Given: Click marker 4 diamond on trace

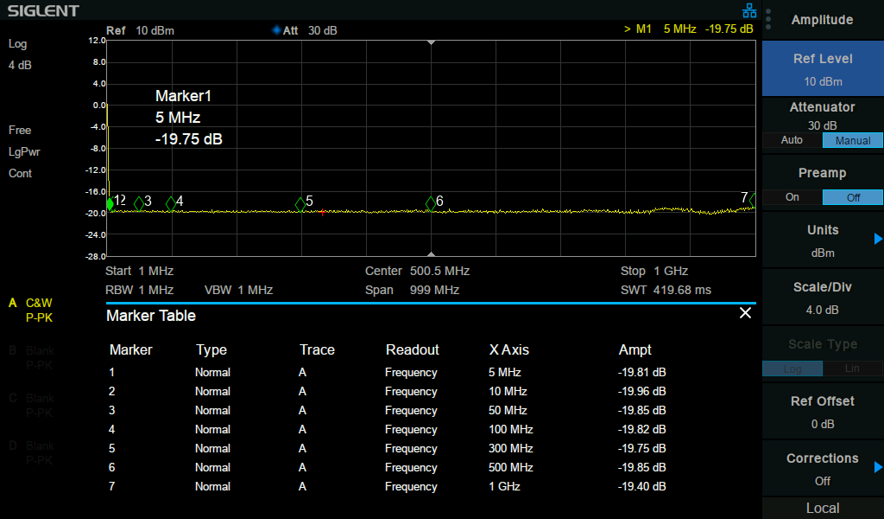Looking at the screenshot, I should pos(171,203).
